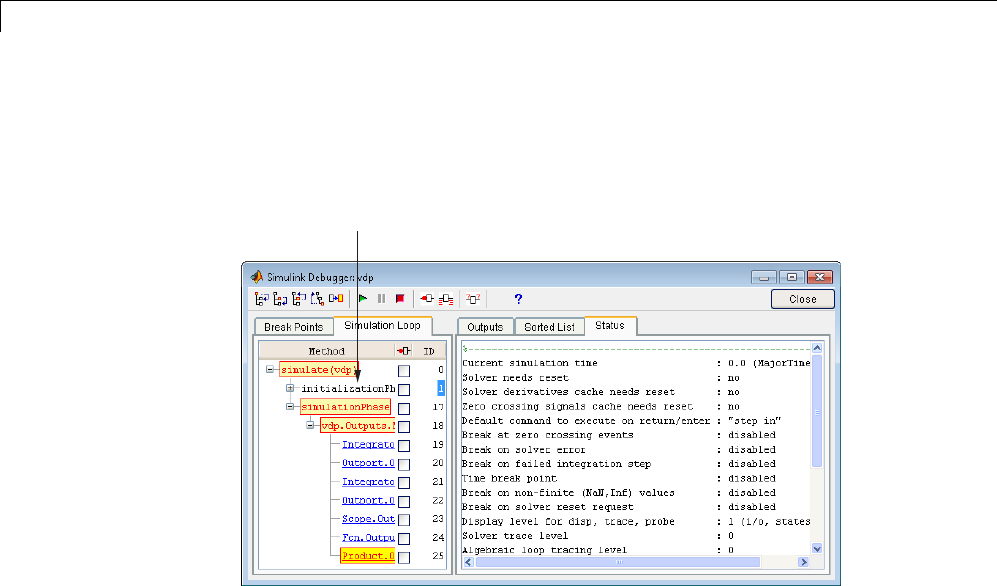Display block I/O when executed icon

coord(446,299)
